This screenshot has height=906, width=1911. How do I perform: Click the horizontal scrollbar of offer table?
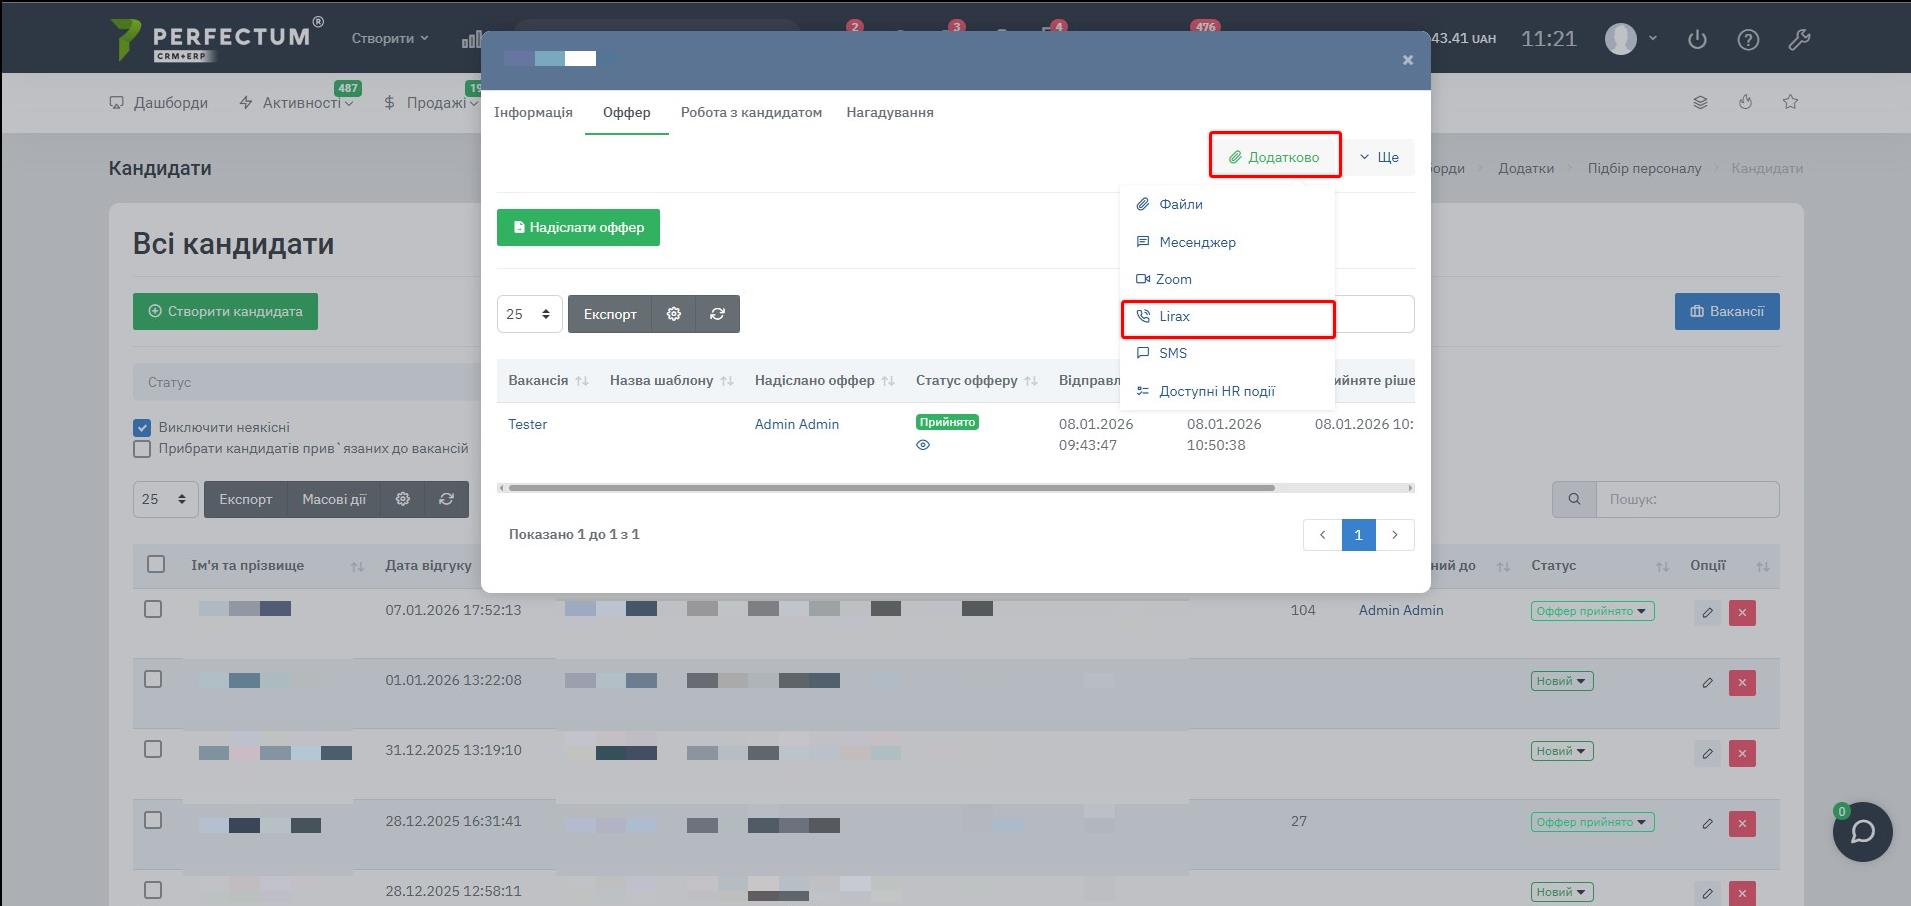(890, 488)
